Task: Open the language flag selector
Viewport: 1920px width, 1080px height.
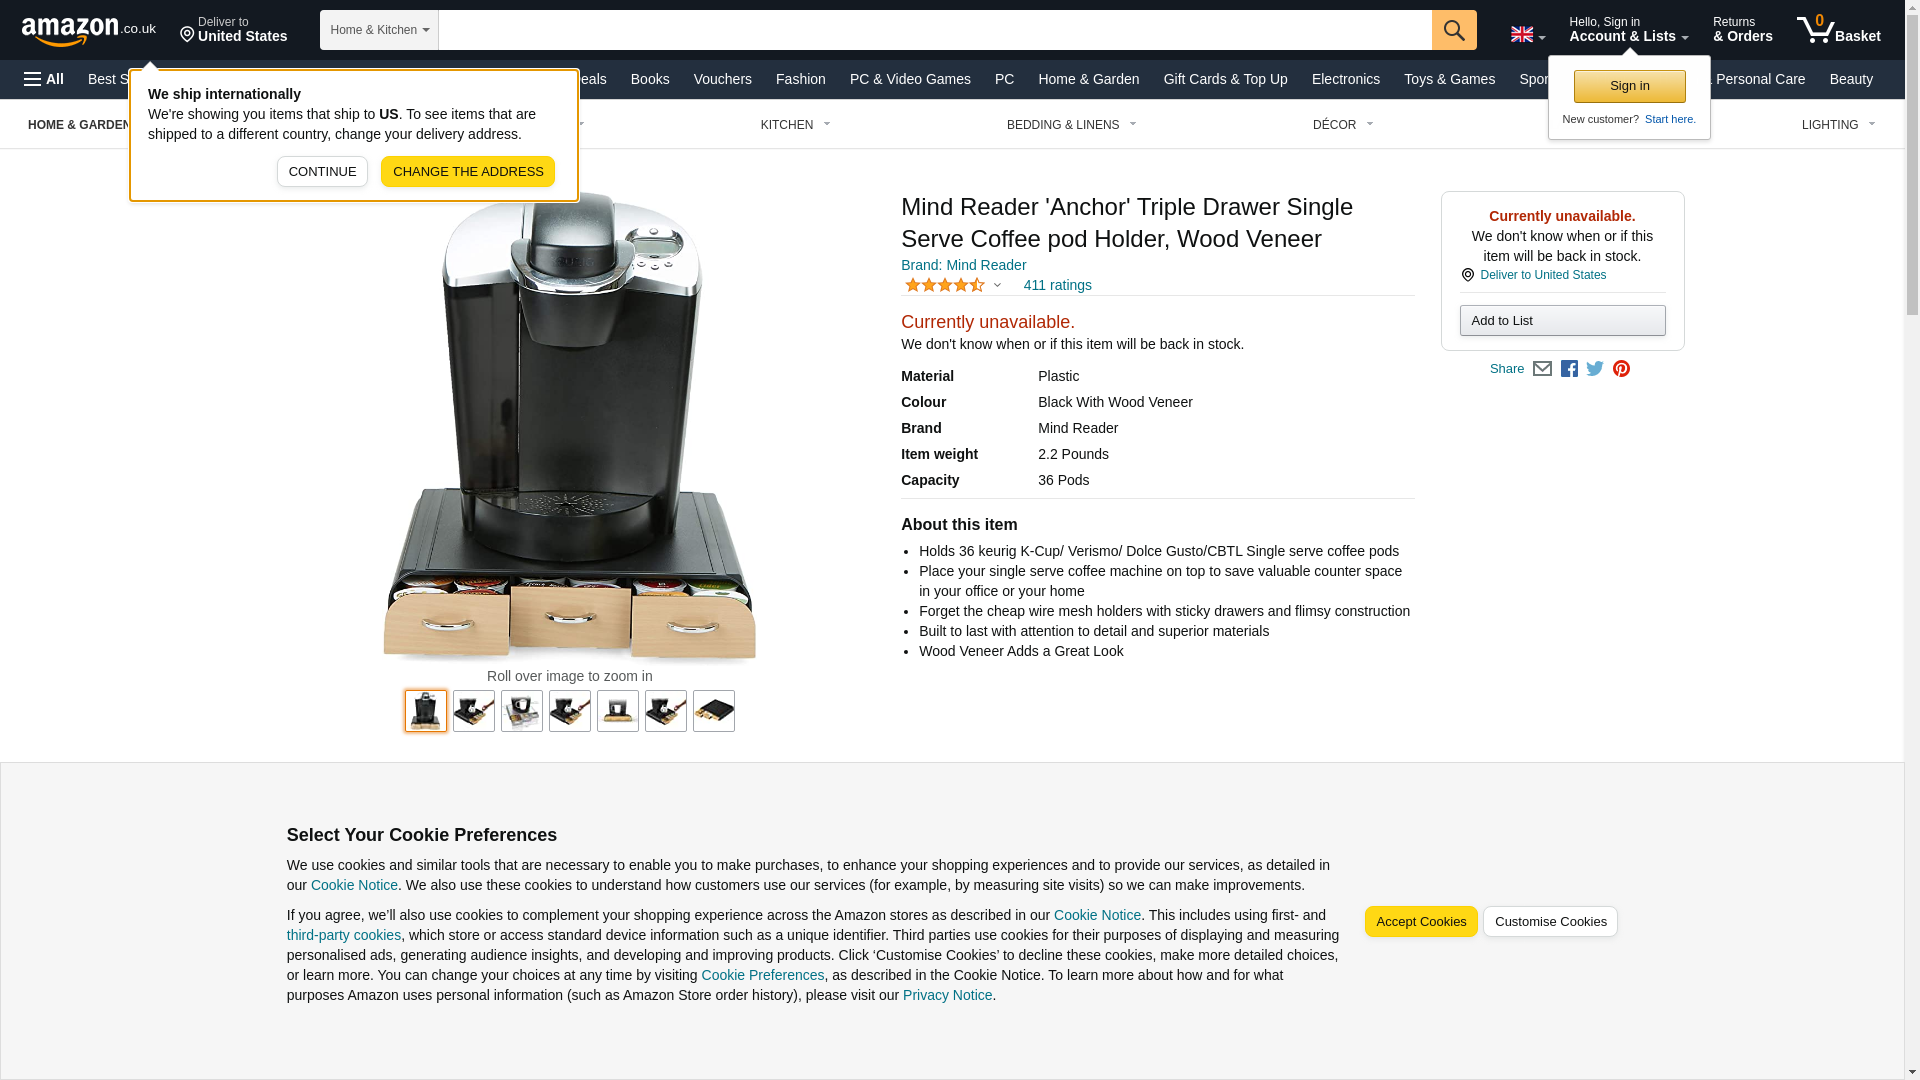Action: coord(1527,35)
